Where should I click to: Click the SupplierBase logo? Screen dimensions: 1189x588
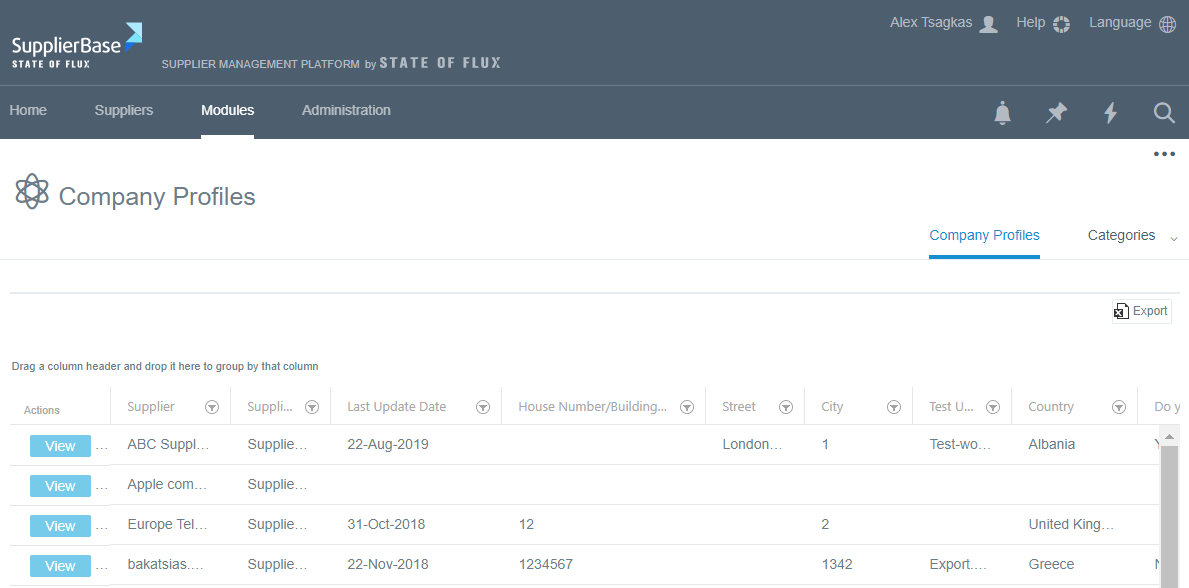coord(75,44)
